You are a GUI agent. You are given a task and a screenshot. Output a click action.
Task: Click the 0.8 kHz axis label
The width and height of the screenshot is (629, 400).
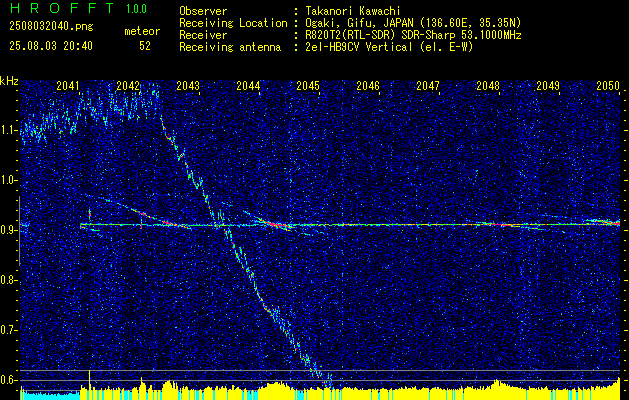tap(9, 280)
